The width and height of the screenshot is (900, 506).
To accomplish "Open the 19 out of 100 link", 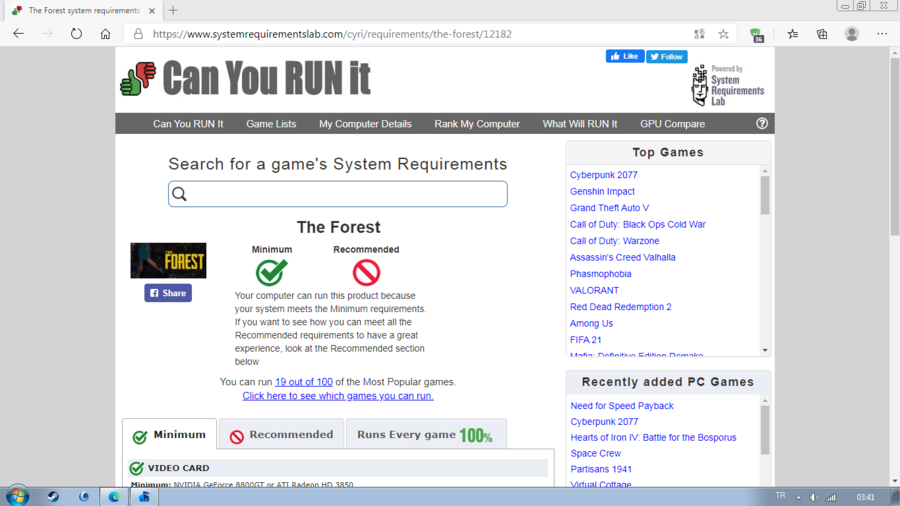I will (304, 382).
